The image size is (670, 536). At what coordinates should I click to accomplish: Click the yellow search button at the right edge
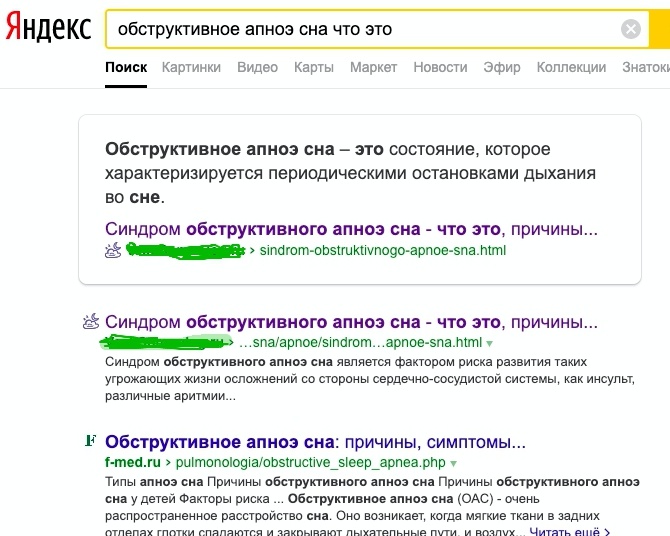tap(659, 29)
